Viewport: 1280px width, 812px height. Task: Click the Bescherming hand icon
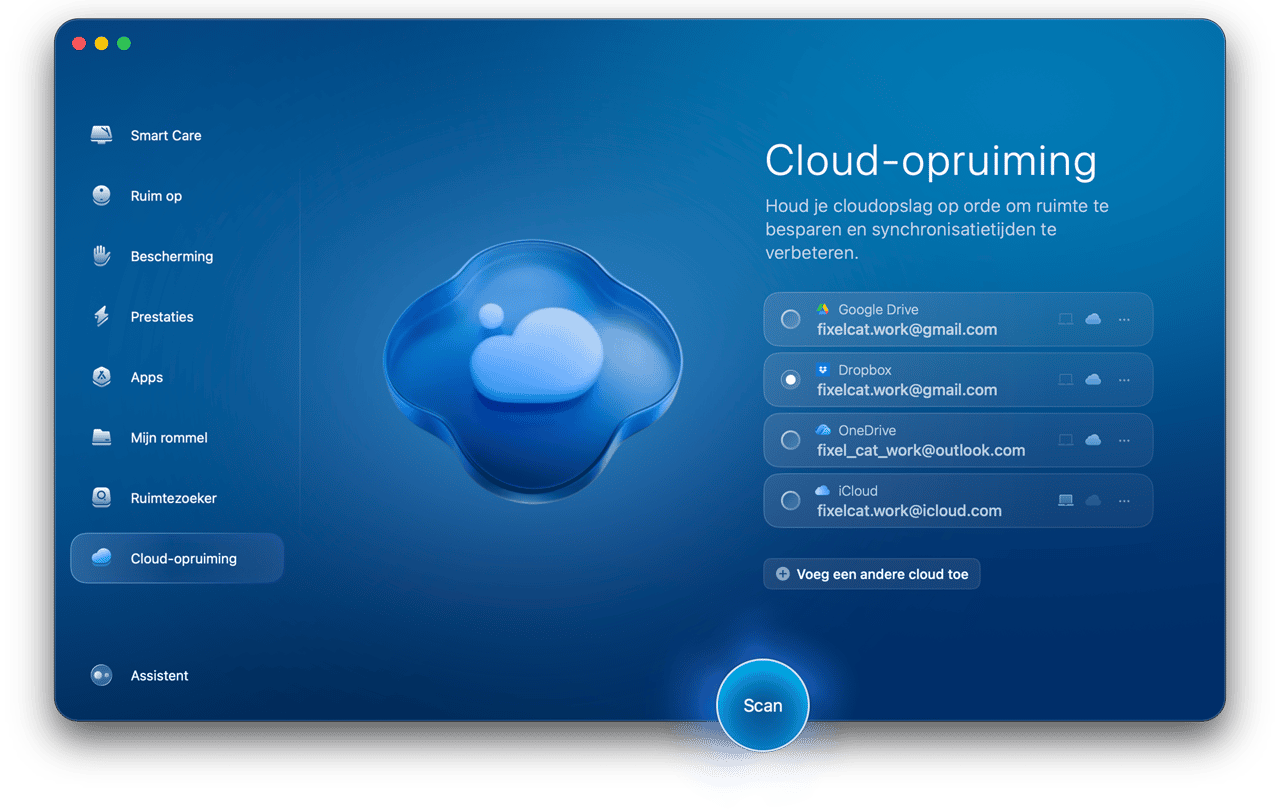tap(101, 256)
